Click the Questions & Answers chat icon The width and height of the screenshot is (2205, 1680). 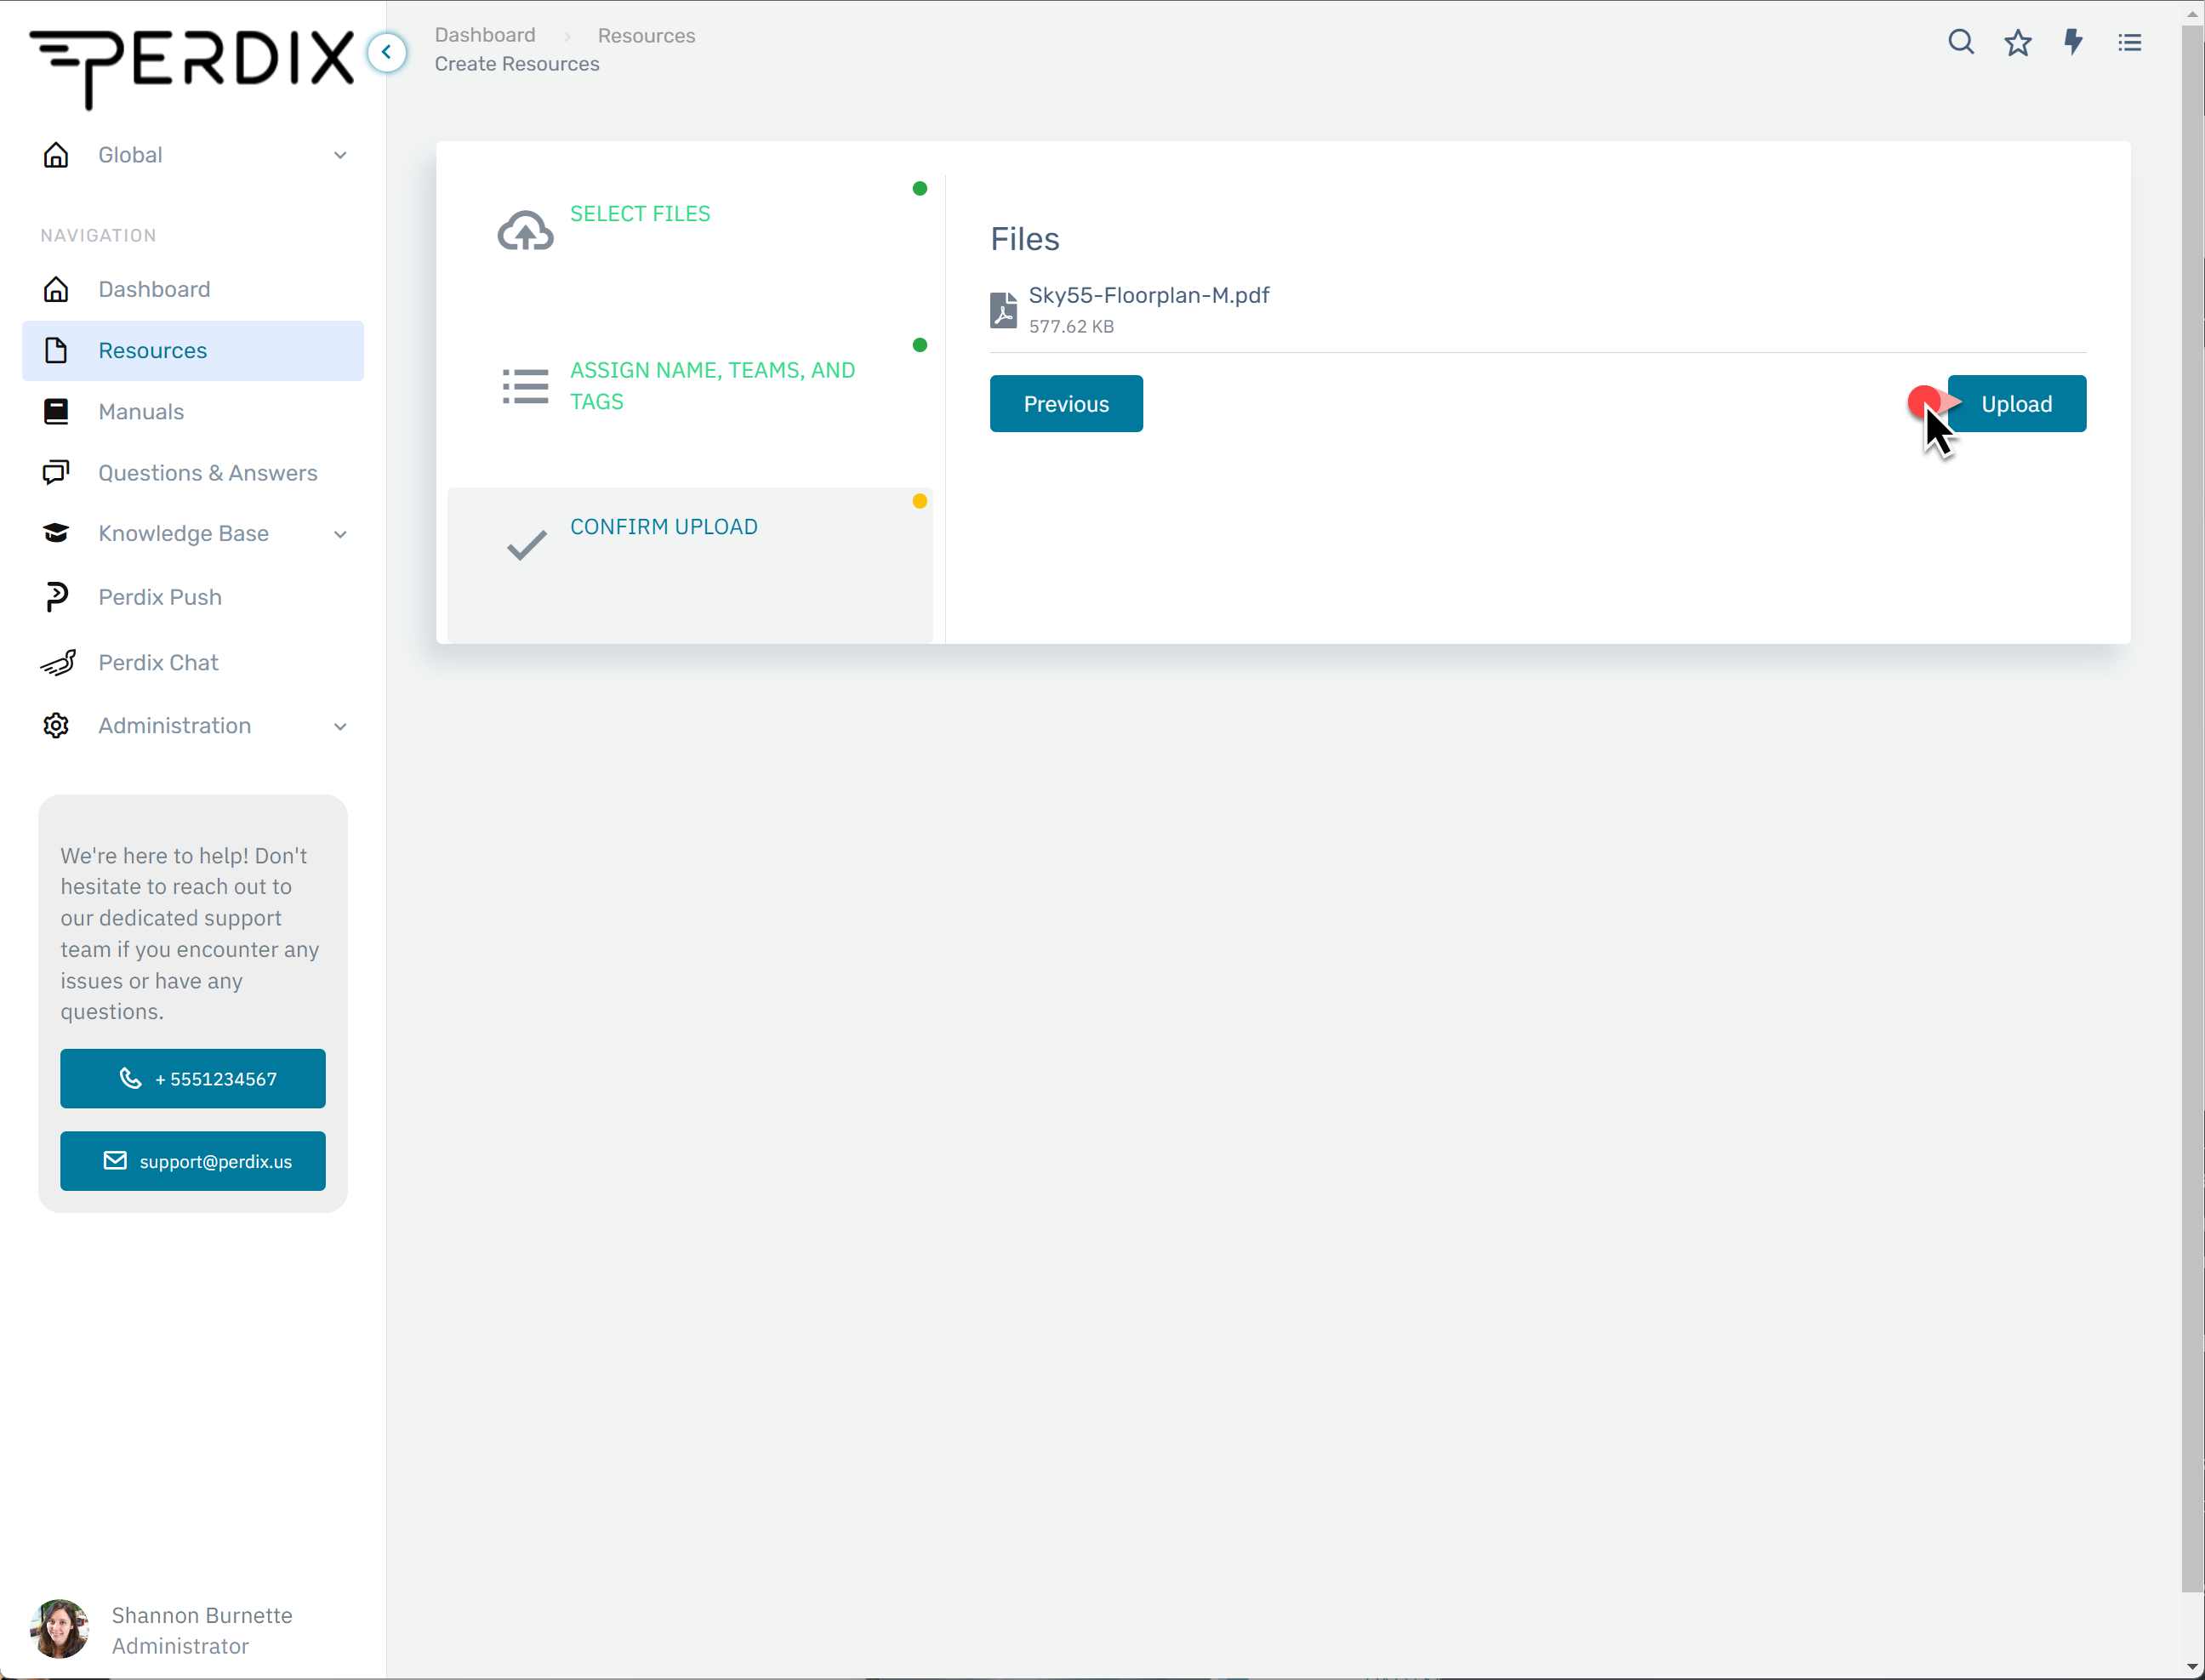56,472
